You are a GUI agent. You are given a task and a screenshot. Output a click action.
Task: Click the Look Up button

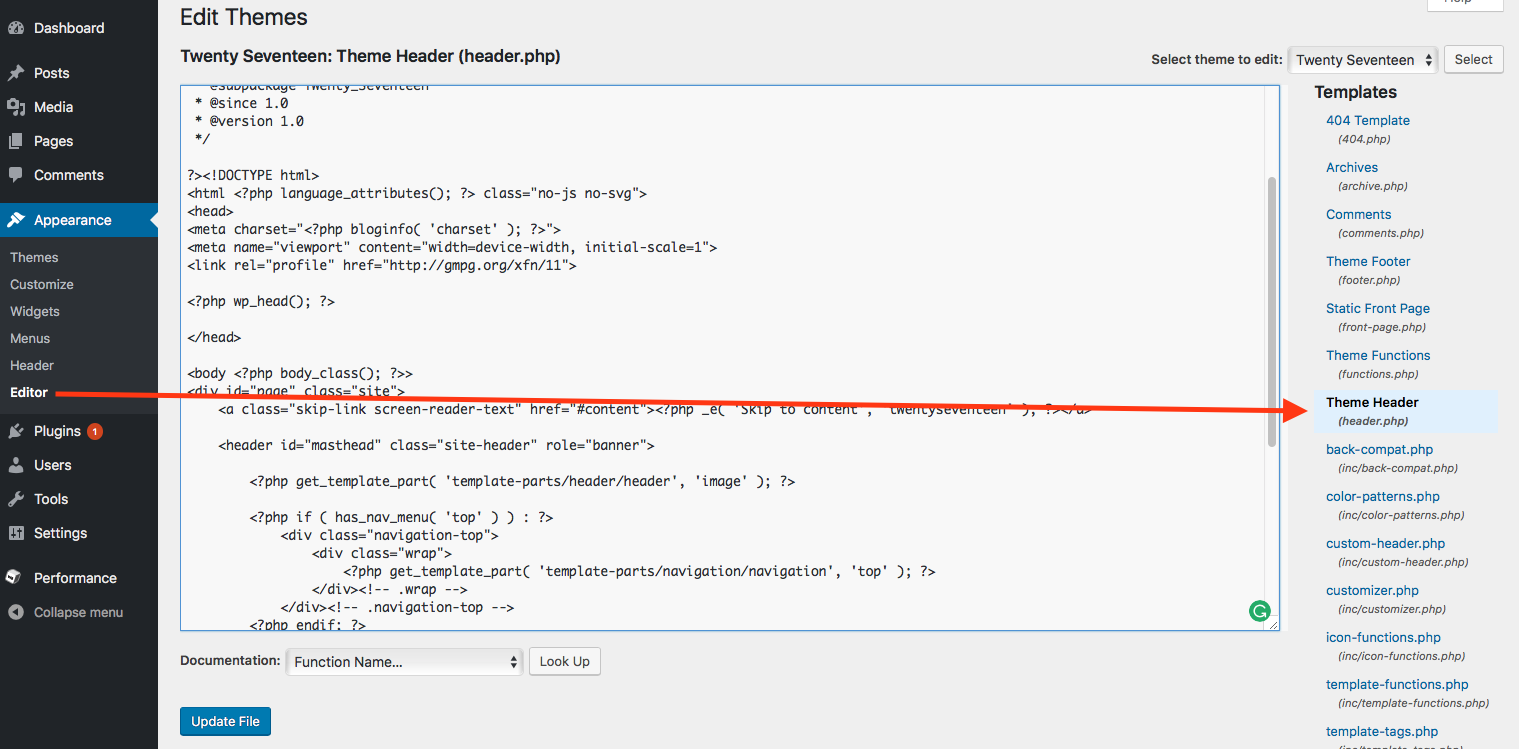(x=565, y=661)
